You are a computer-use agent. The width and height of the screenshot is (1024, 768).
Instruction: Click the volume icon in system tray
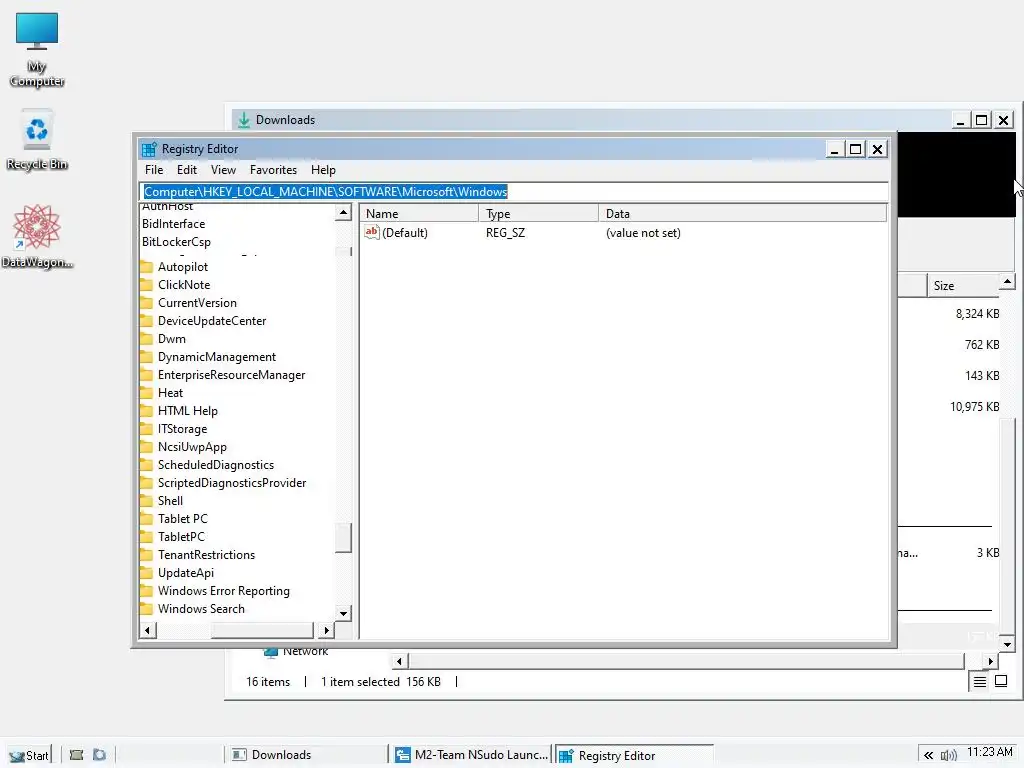point(948,755)
